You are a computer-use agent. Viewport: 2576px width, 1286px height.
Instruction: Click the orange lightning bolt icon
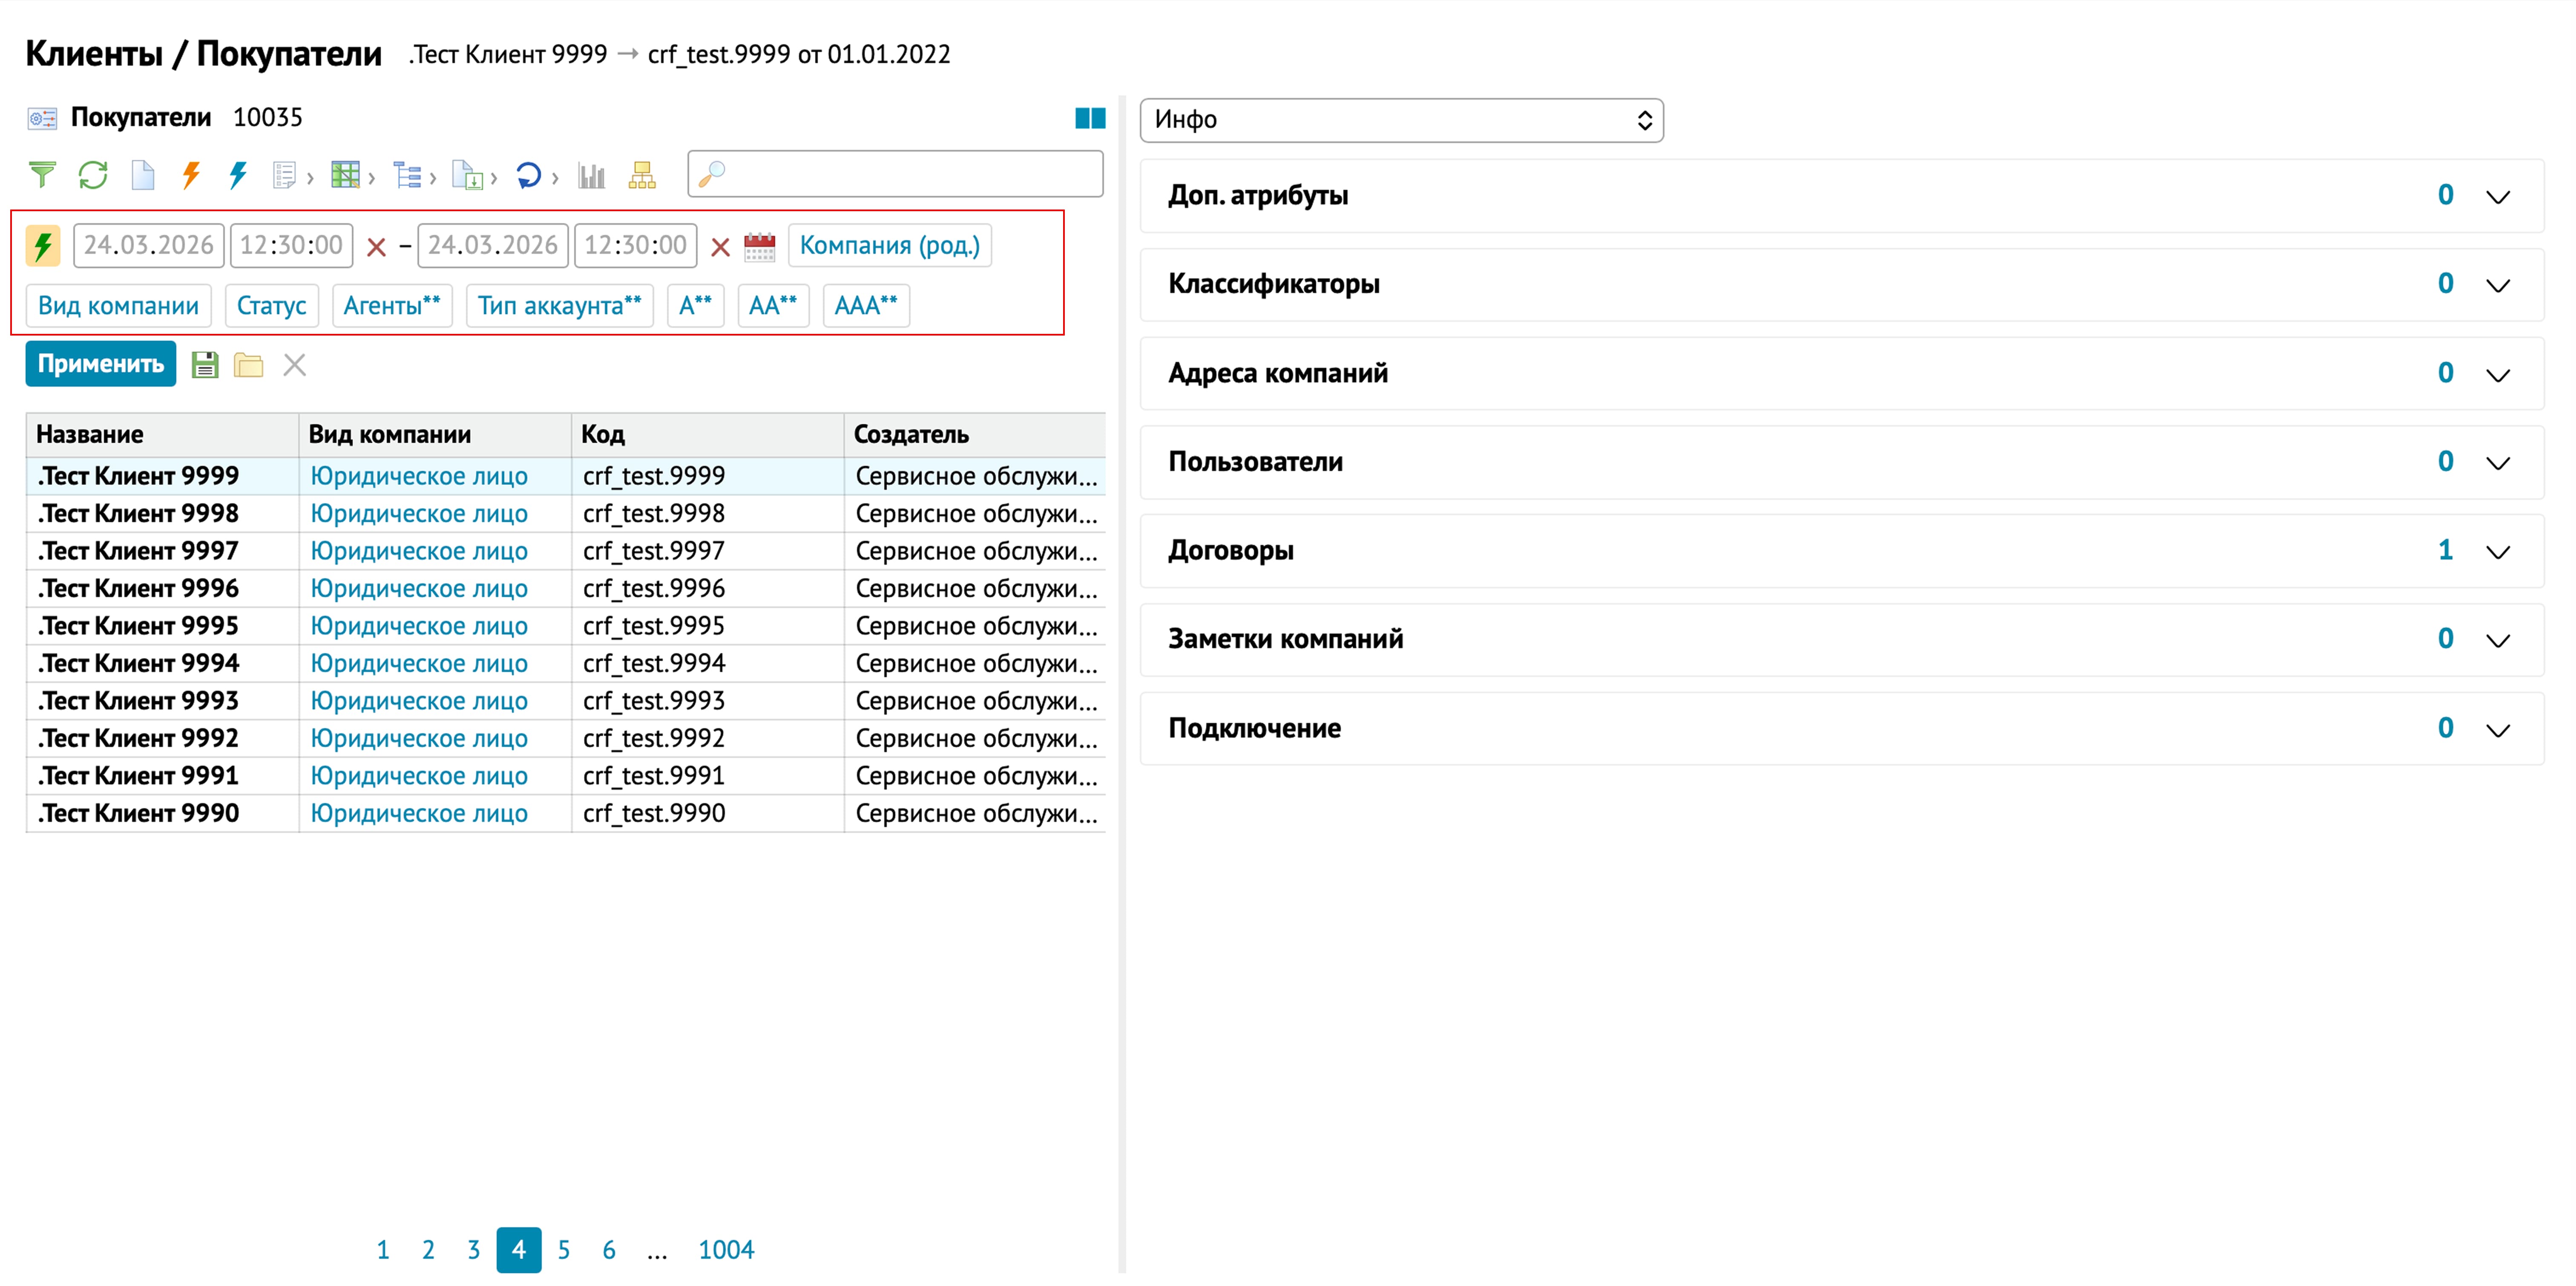190,175
